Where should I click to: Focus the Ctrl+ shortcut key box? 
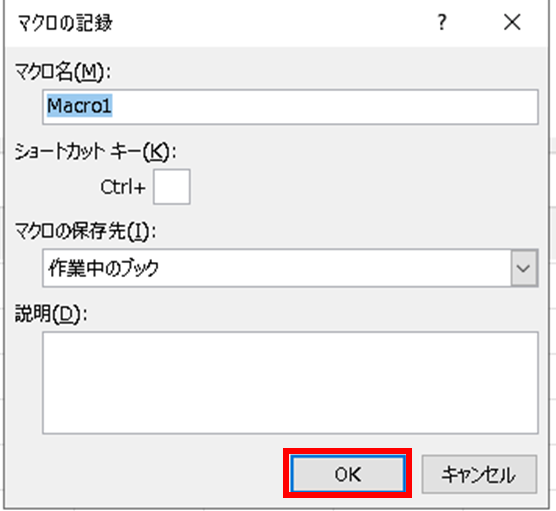coord(172,187)
